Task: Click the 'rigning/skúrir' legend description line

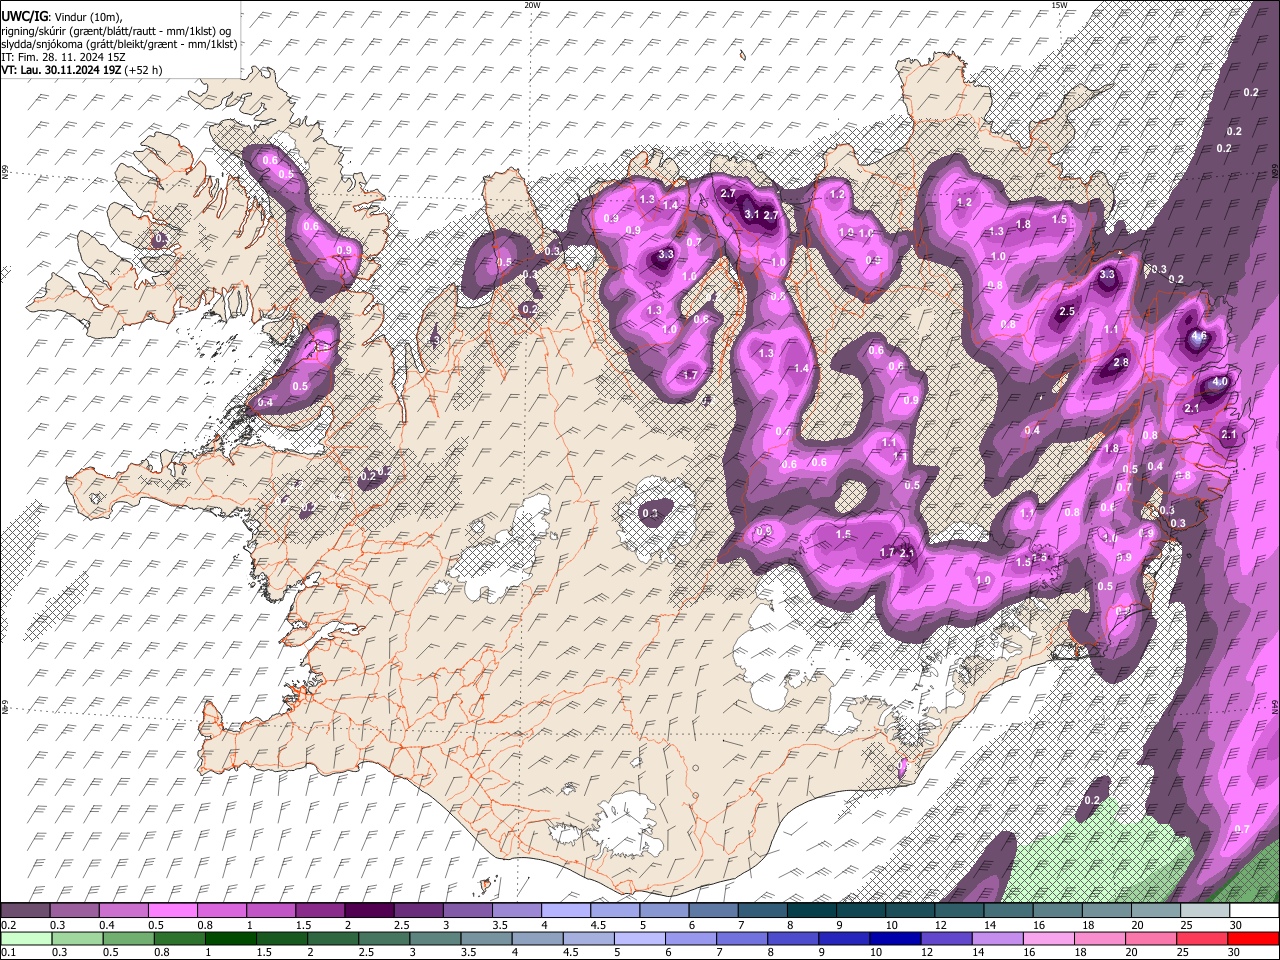Action: click(117, 31)
